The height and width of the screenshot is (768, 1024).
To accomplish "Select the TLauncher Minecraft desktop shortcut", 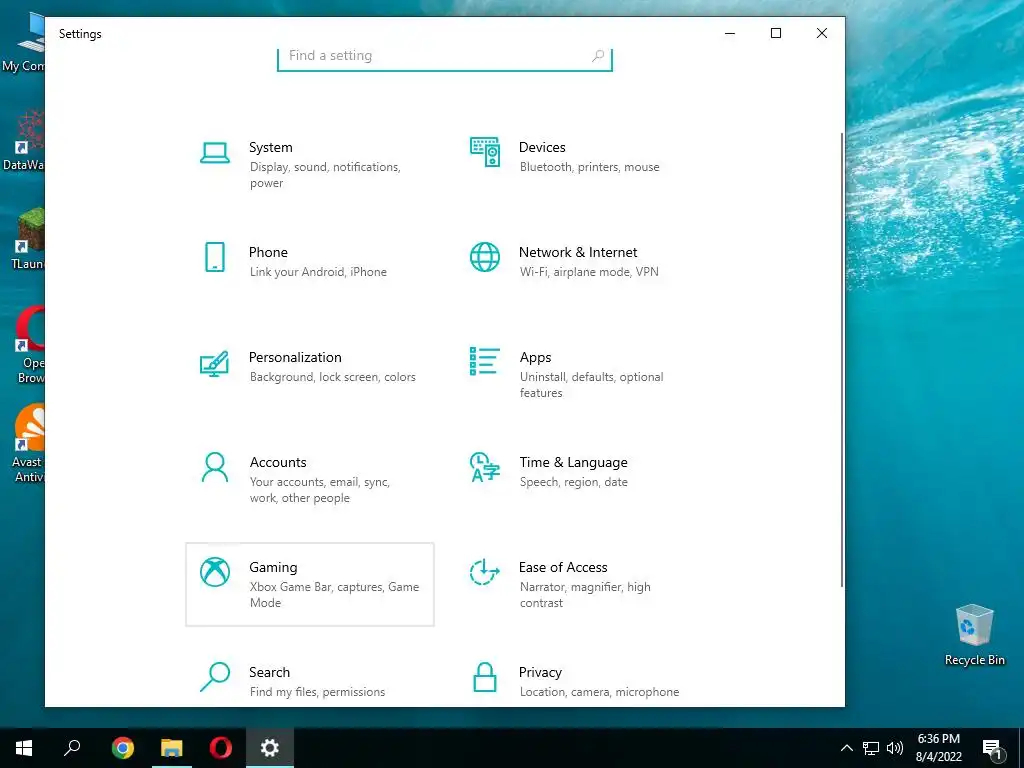I will point(27,238).
